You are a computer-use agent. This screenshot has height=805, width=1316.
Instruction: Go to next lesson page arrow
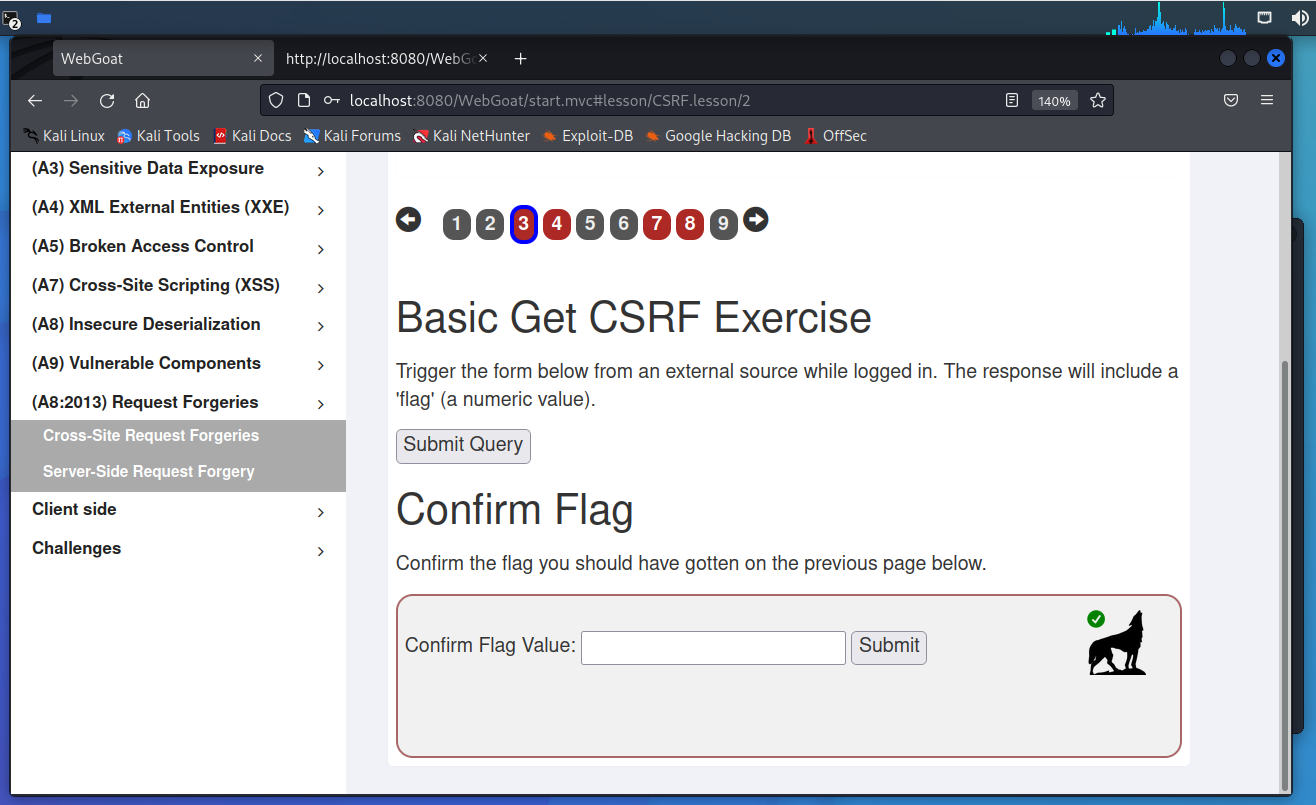756,220
